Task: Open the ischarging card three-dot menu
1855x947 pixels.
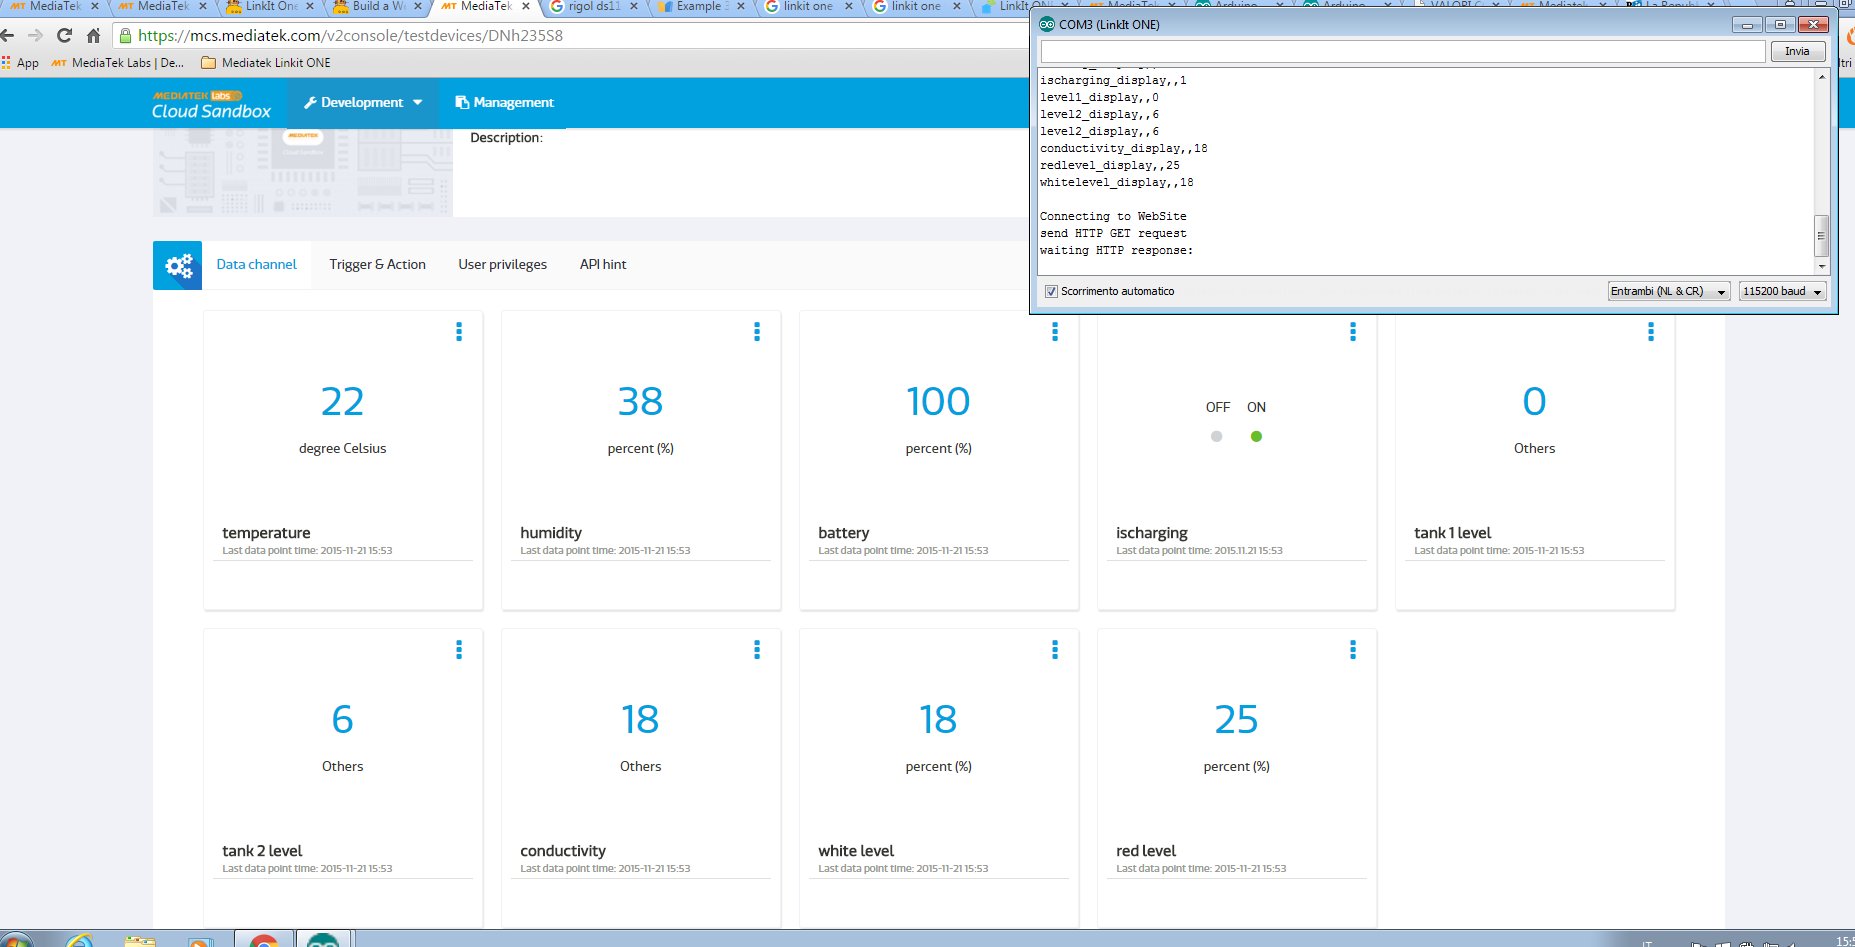Action: (1353, 332)
